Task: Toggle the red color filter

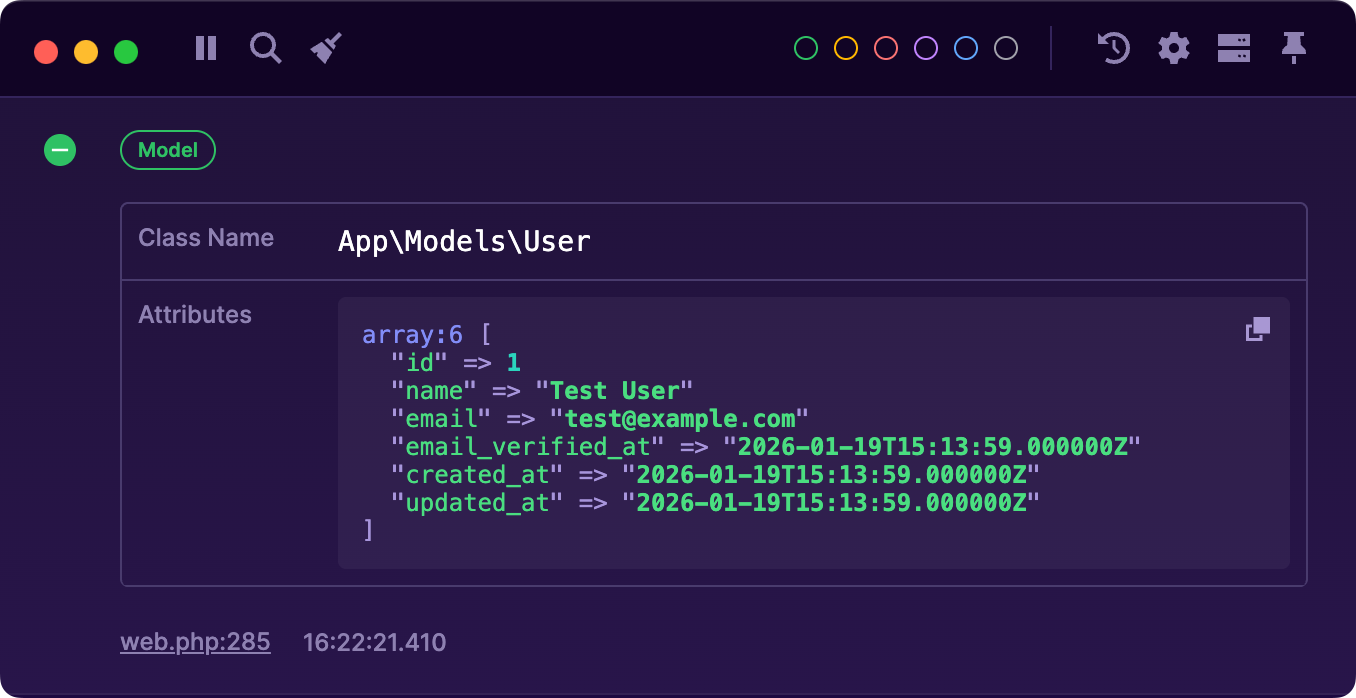Action: coord(885,47)
